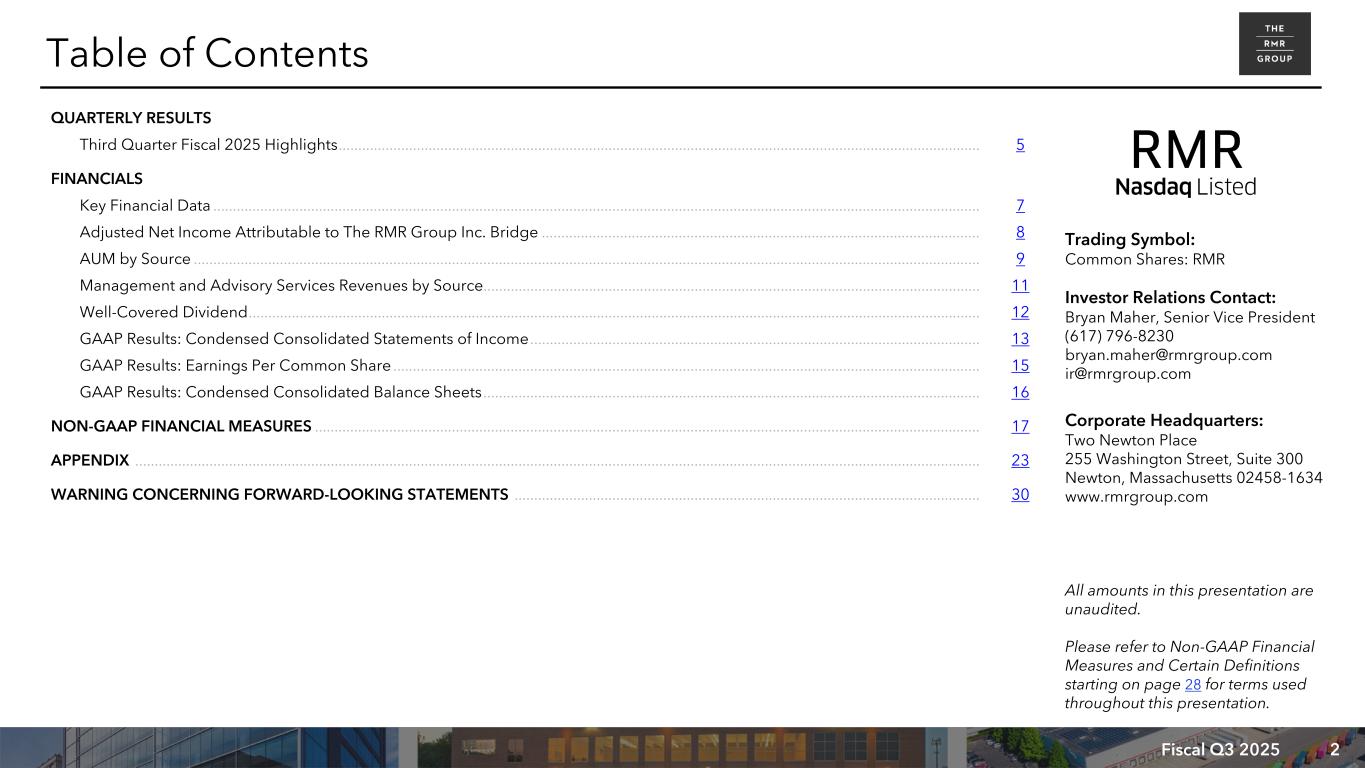Select the Table of Contents heading
The height and width of the screenshot is (768, 1365).
coord(207,53)
